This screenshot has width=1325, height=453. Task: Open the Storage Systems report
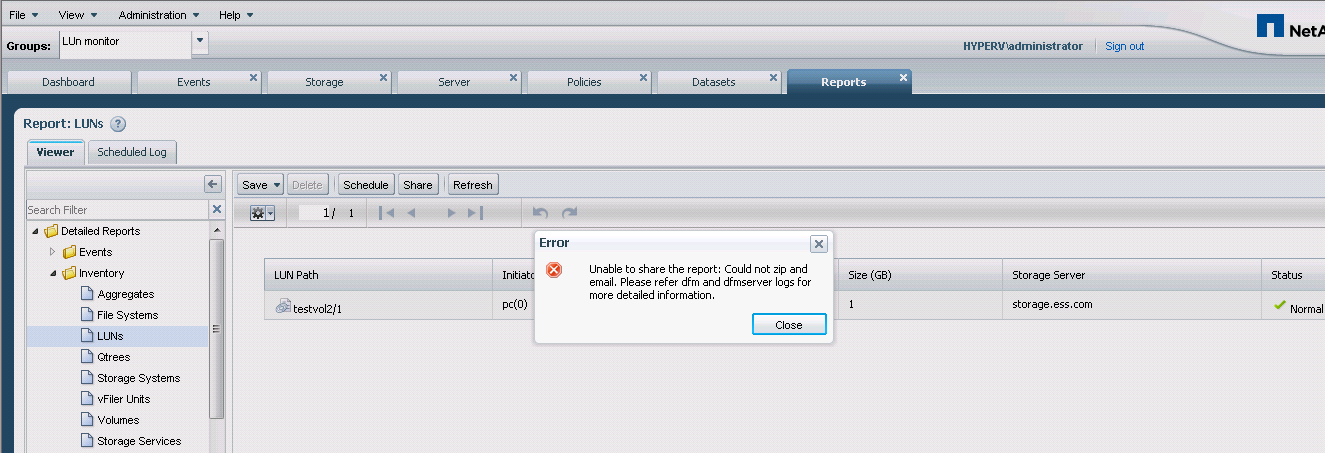(x=138, y=378)
